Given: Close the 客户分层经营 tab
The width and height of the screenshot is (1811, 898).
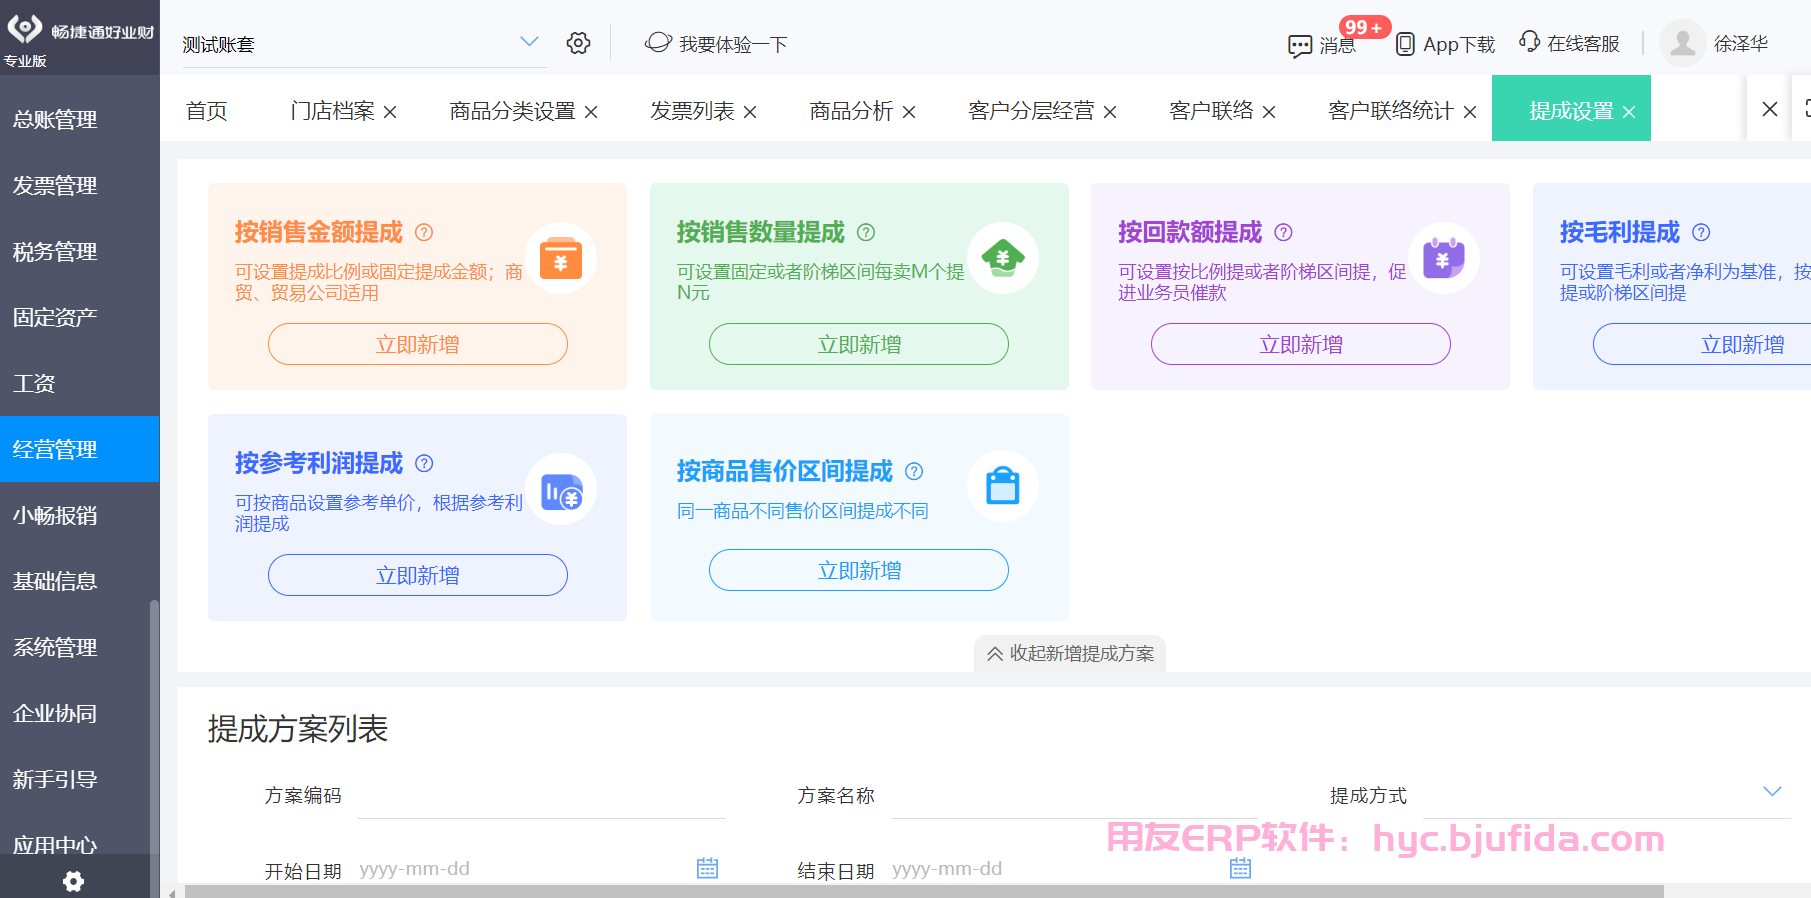Looking at the screenshot, I should pos(1110,112).
